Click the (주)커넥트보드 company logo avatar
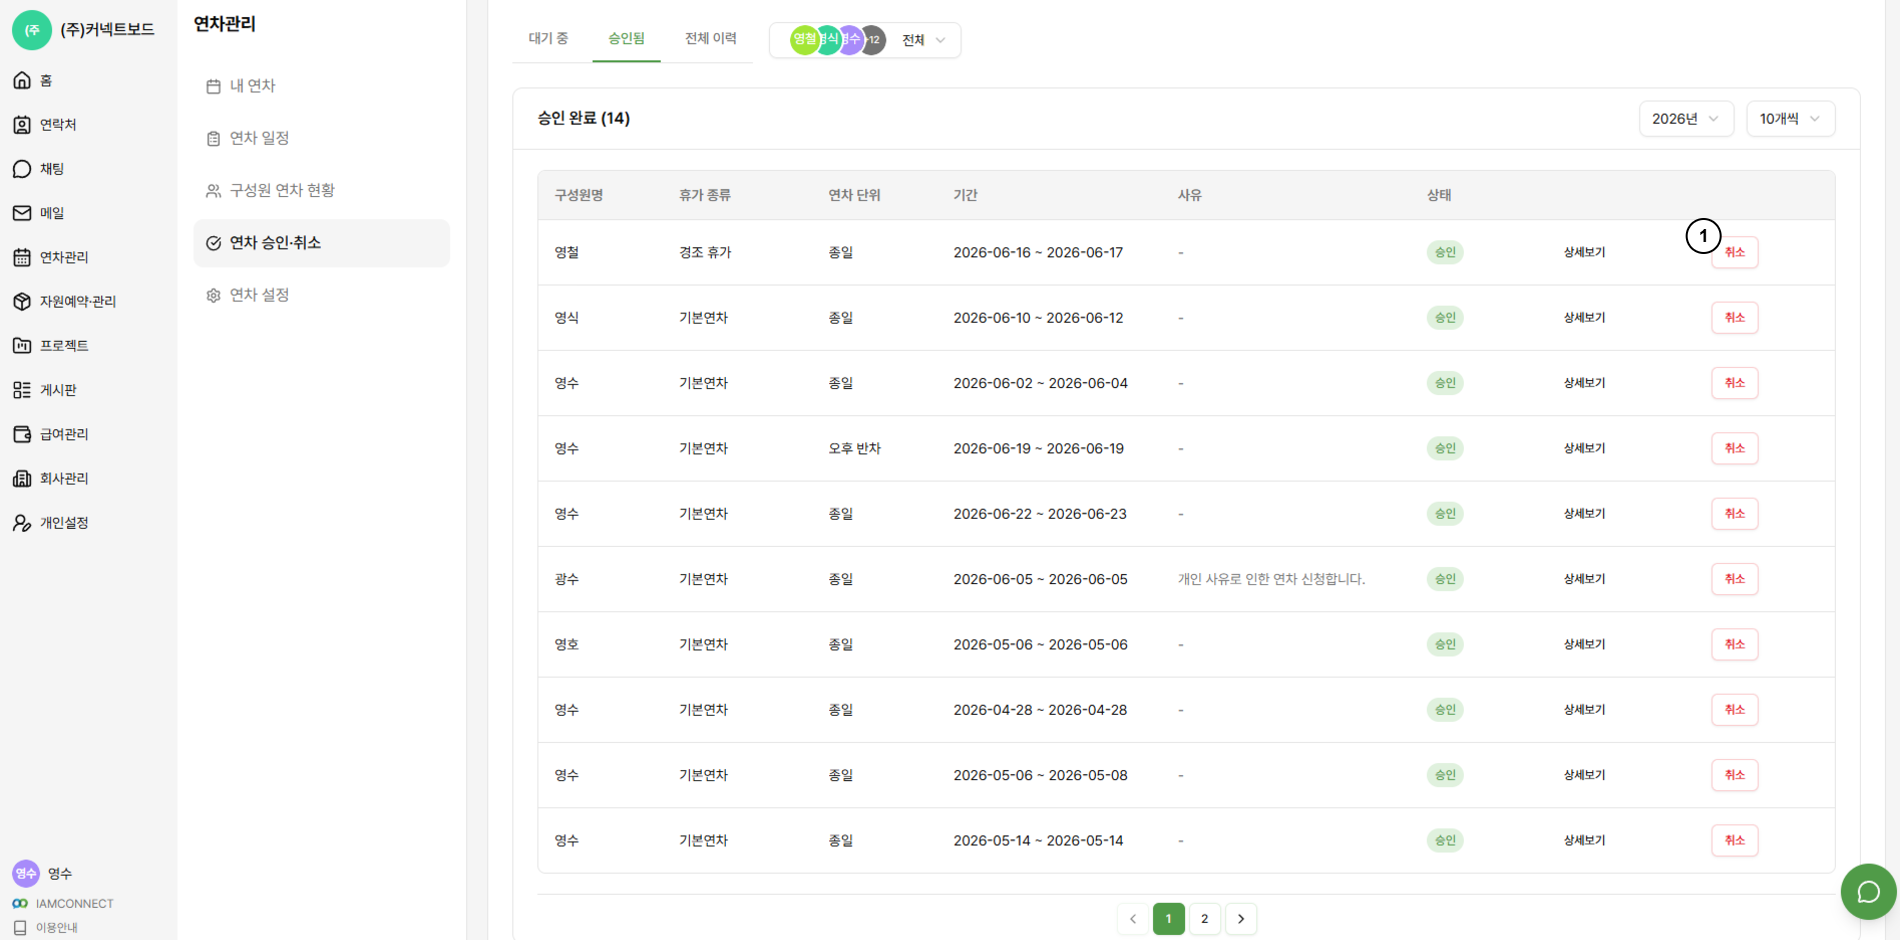Viewport: 1900px width, 940px height. [x=32, y=30]
